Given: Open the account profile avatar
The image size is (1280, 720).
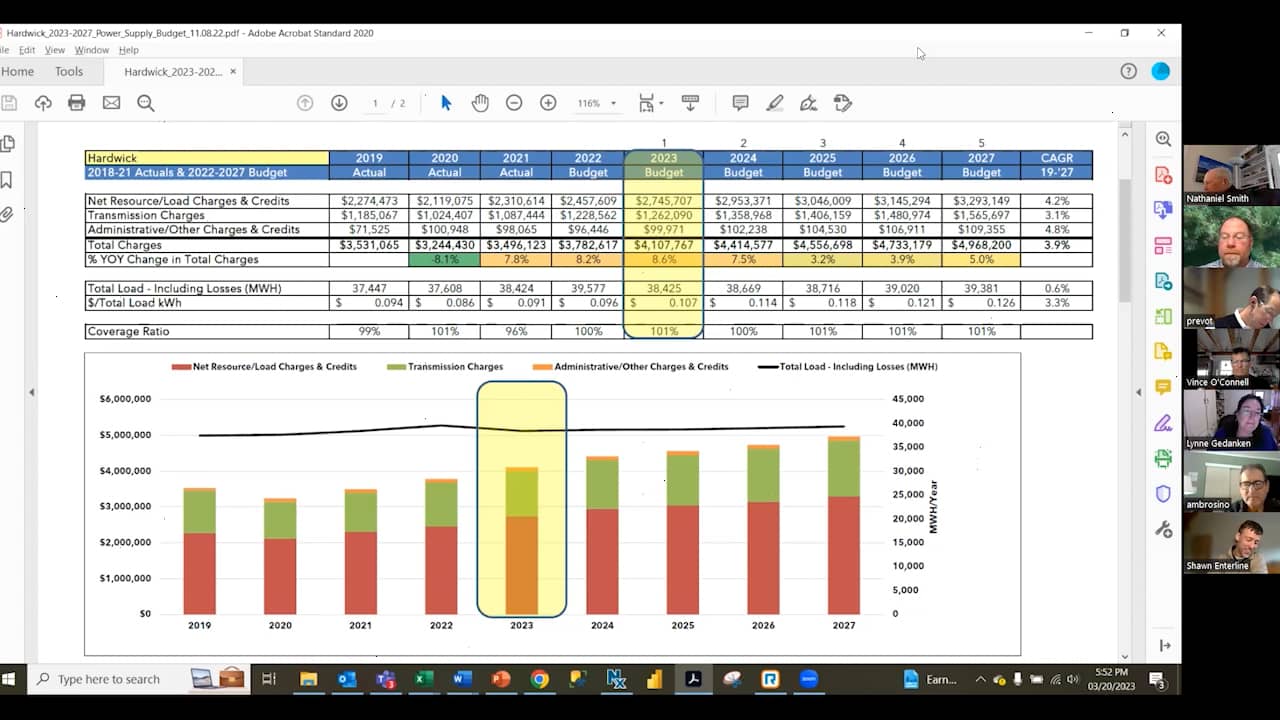Looking at the screenshot, I should [x=1161, y=71].
